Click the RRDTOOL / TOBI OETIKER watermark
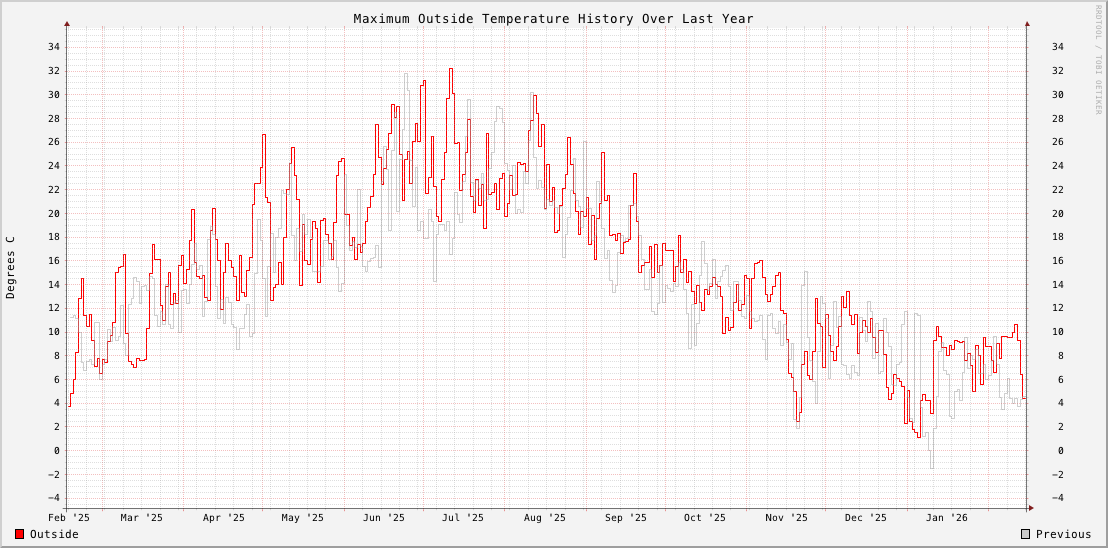1108x548 pixels. pos(1097,60)
